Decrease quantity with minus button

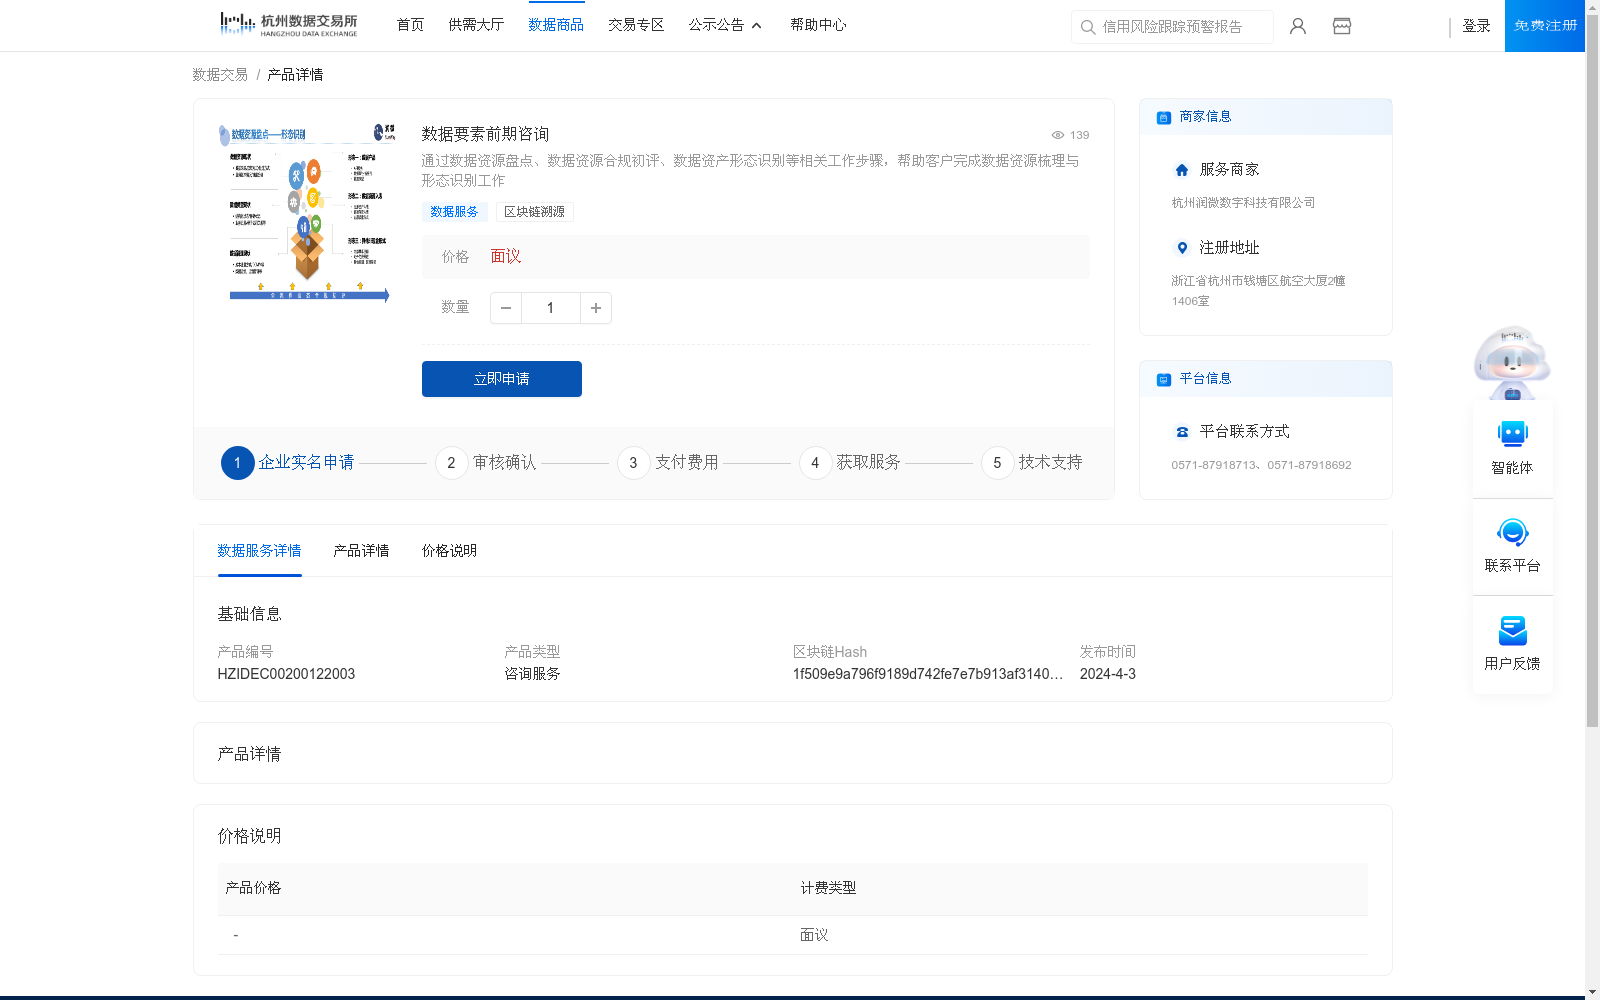(x=506, y=308)
